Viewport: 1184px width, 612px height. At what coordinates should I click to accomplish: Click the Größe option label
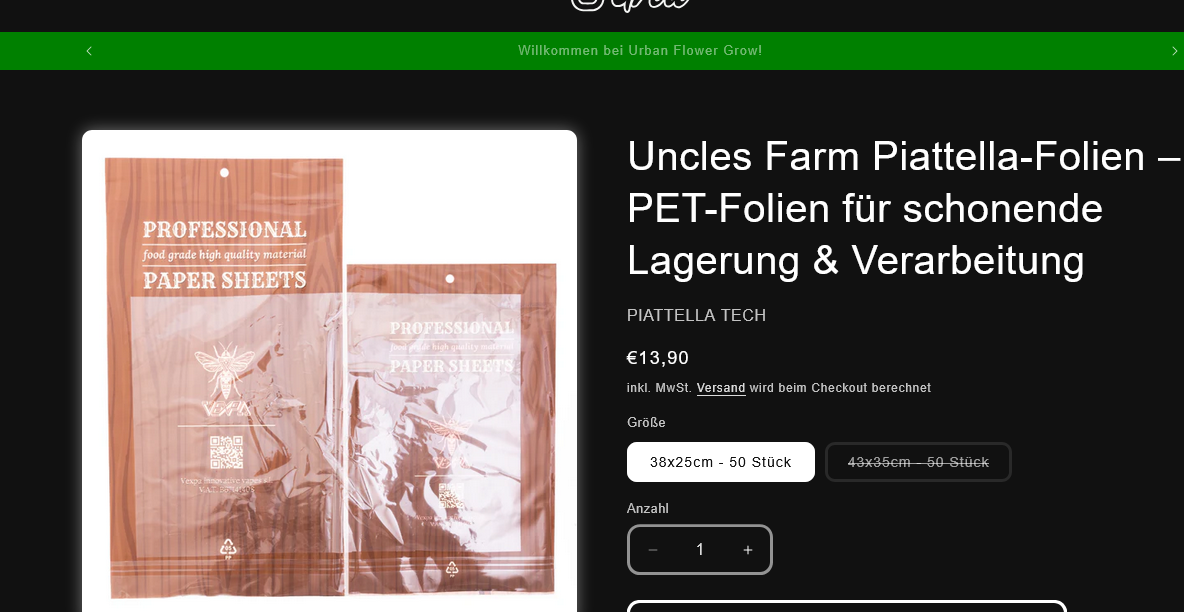[646, 422]
